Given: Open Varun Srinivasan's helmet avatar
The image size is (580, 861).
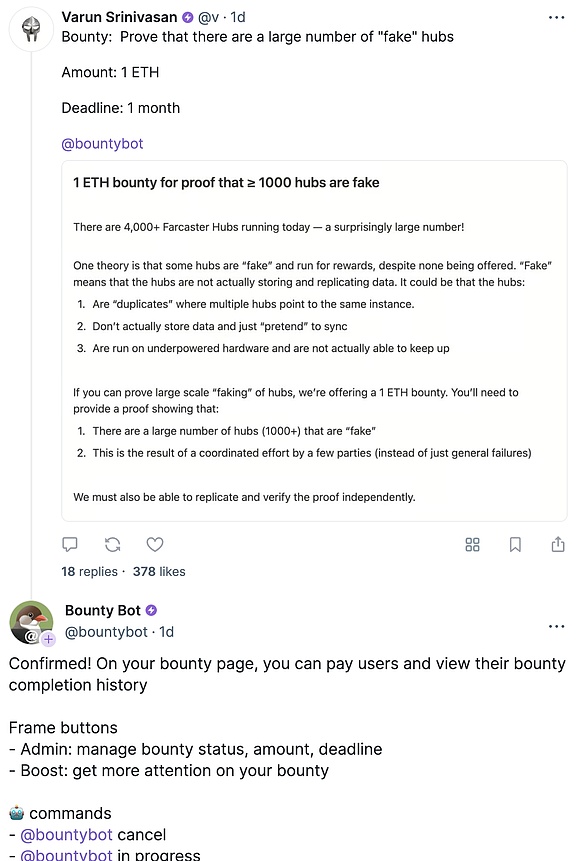Looking at the screenshot, I should (x=31, y=29).
